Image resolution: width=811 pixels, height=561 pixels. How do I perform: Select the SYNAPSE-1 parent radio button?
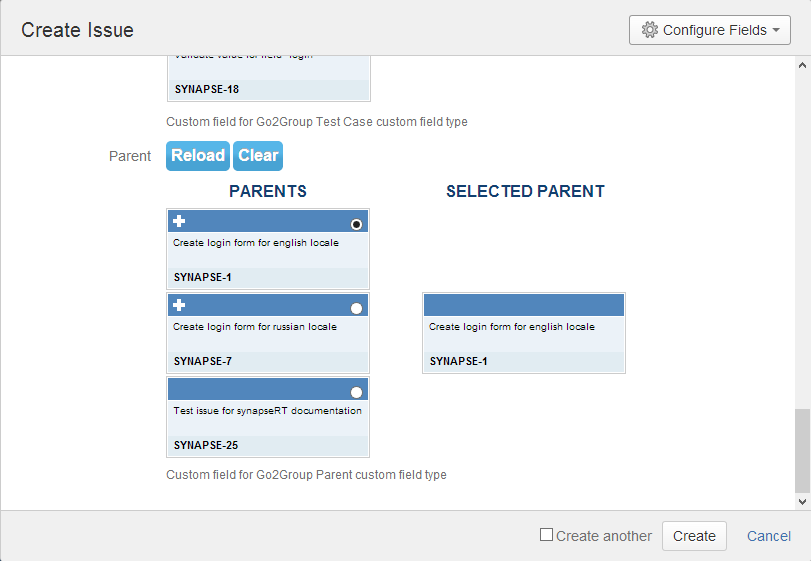coord(357,224)
